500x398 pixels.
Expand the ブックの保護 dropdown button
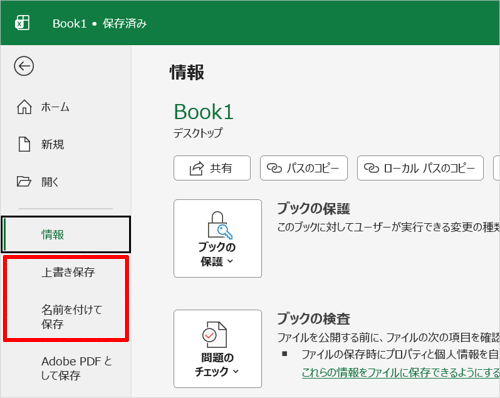pyautogui.click(x=218, y=238)
